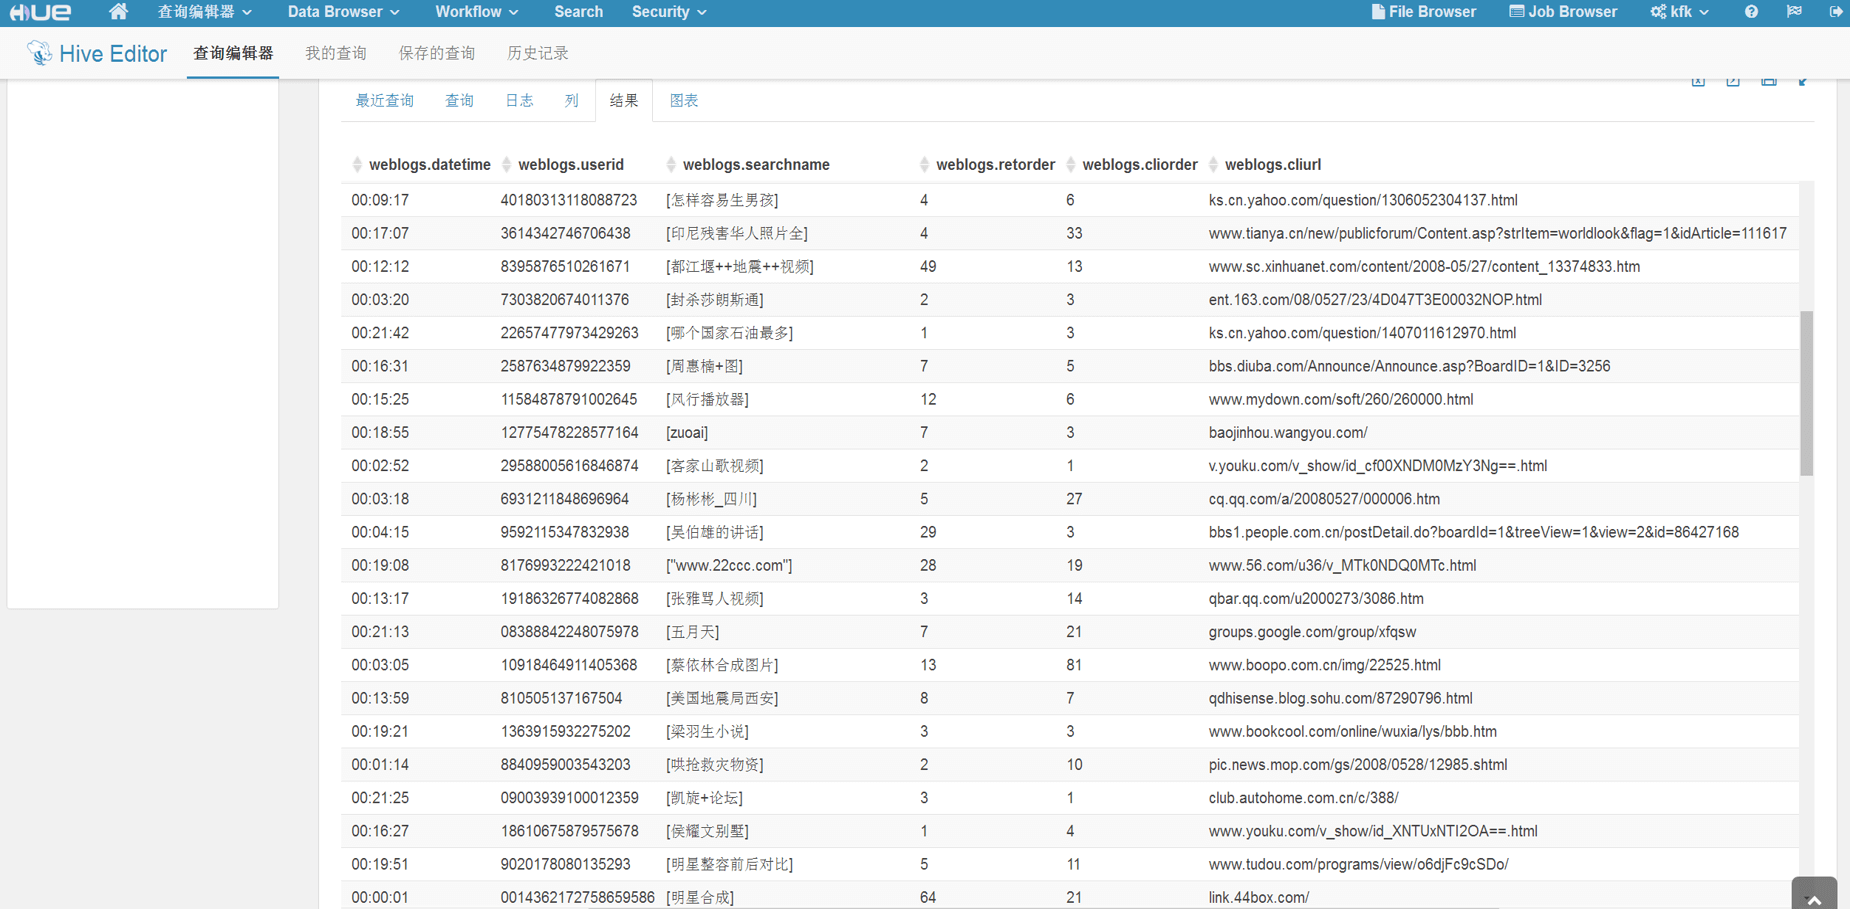Expand the Data Browser menu

(x=343, y=12)
